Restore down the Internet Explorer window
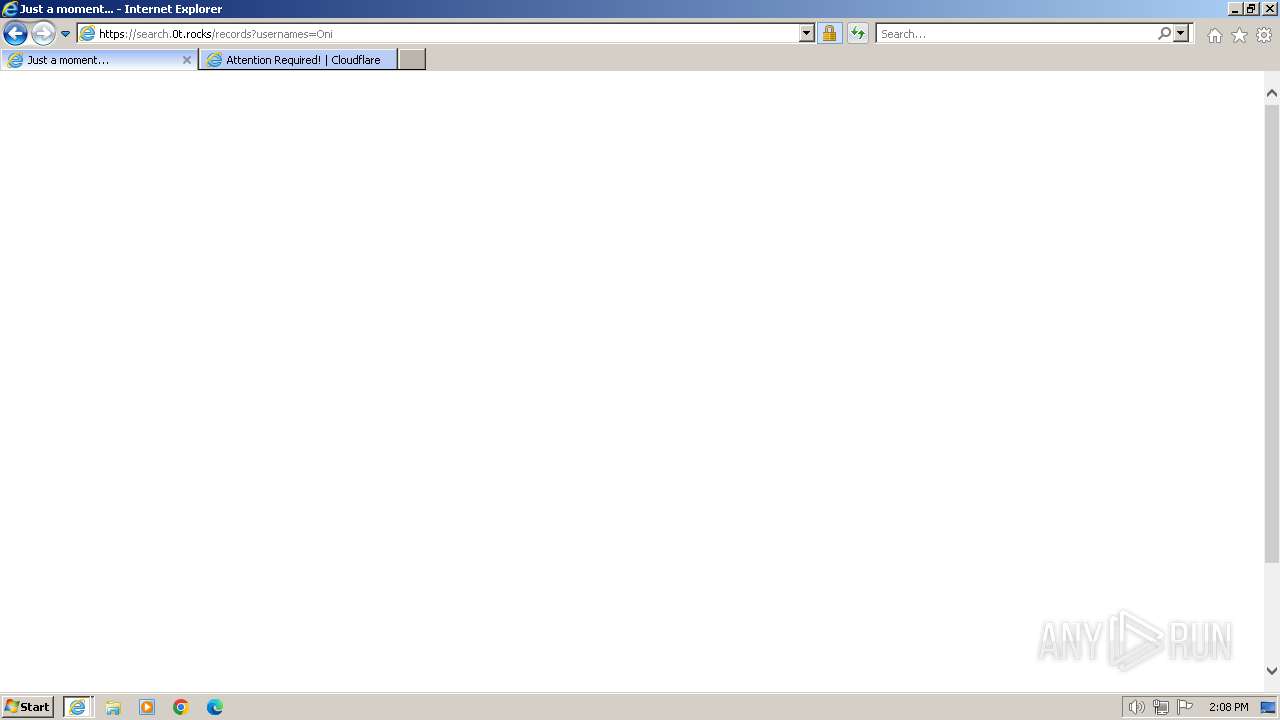This screenshot has width=1280, height=720. coord(1251,8)
